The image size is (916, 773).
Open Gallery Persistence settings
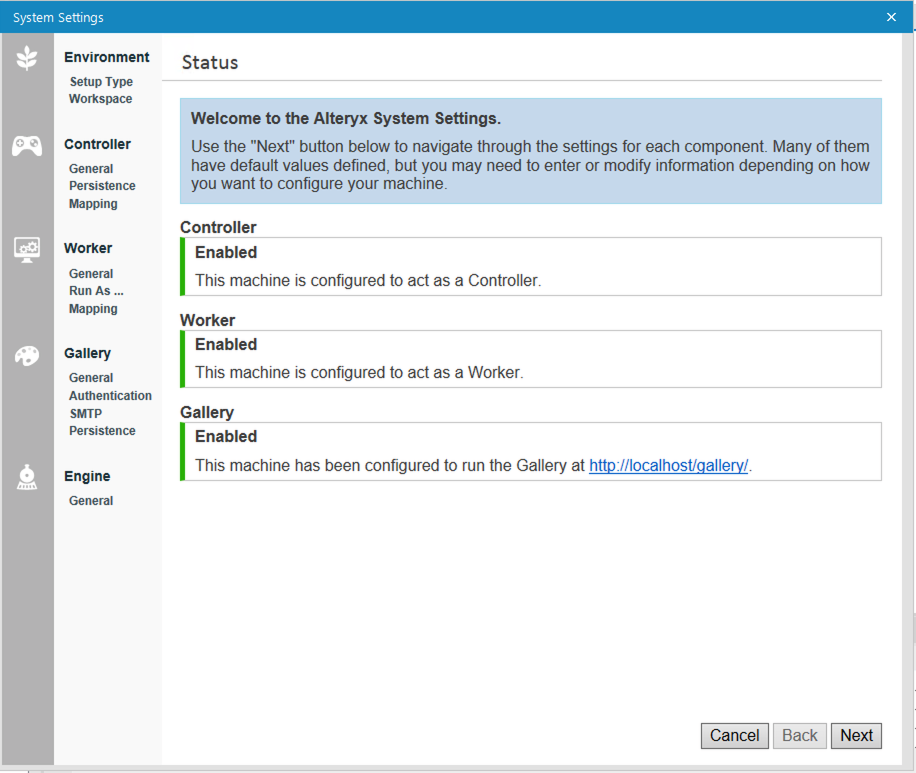[x=102, y=430]
